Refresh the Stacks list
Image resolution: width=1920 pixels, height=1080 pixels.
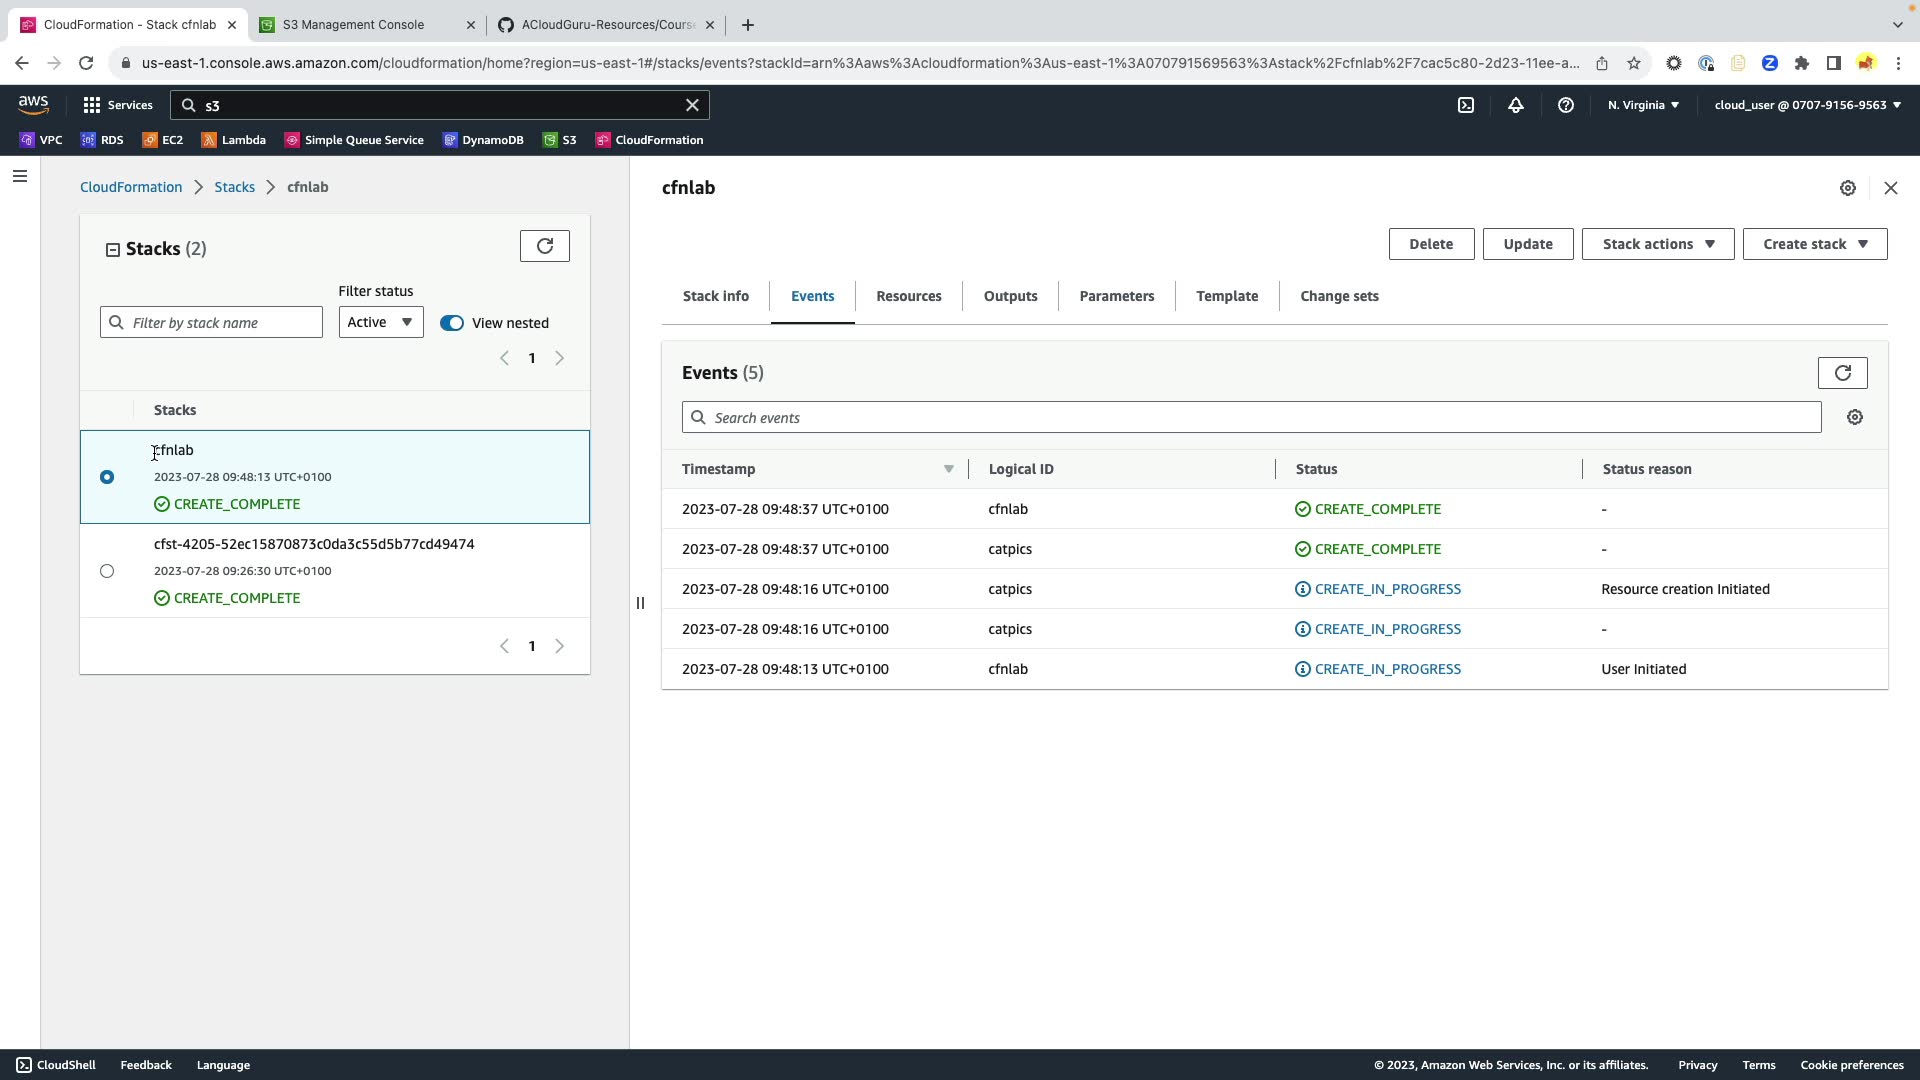(x=545, y=246)
